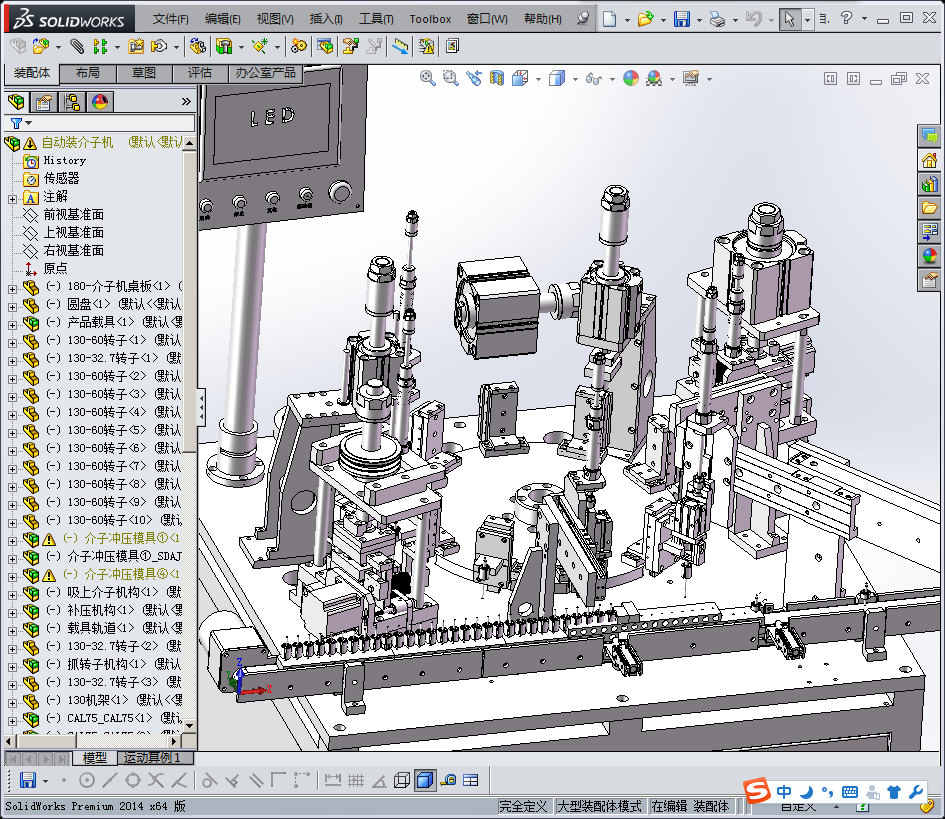
Task: Click 大型装配体模式 in the status bar
Action: click(x=599, y=806)
